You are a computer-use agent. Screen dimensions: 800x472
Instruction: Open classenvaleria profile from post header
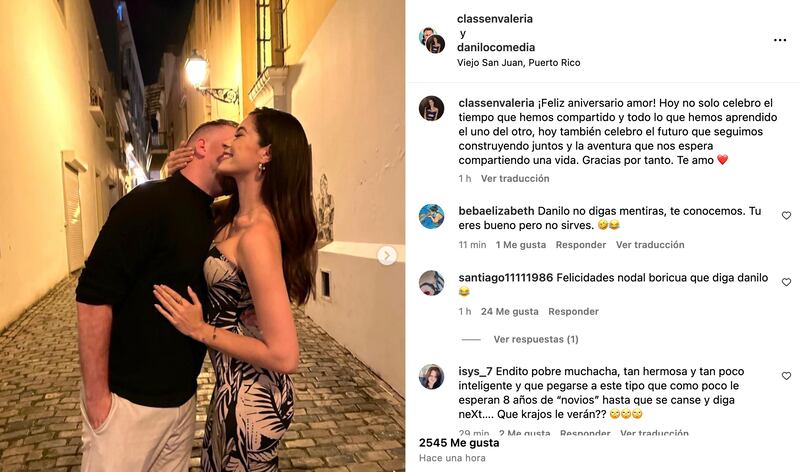tap(495, 19)
